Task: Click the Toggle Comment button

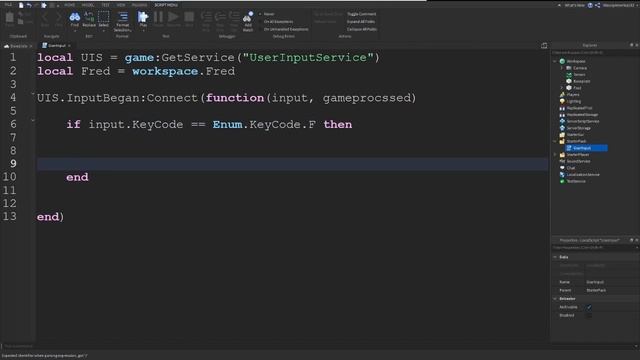Action: [x=362, y=14]
